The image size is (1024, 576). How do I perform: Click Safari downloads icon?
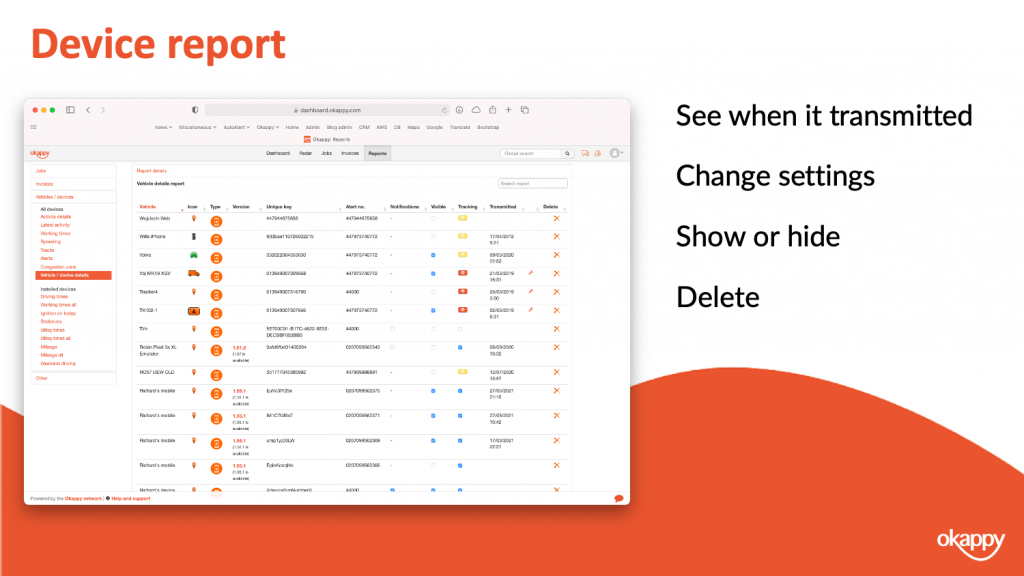(459, 110)
